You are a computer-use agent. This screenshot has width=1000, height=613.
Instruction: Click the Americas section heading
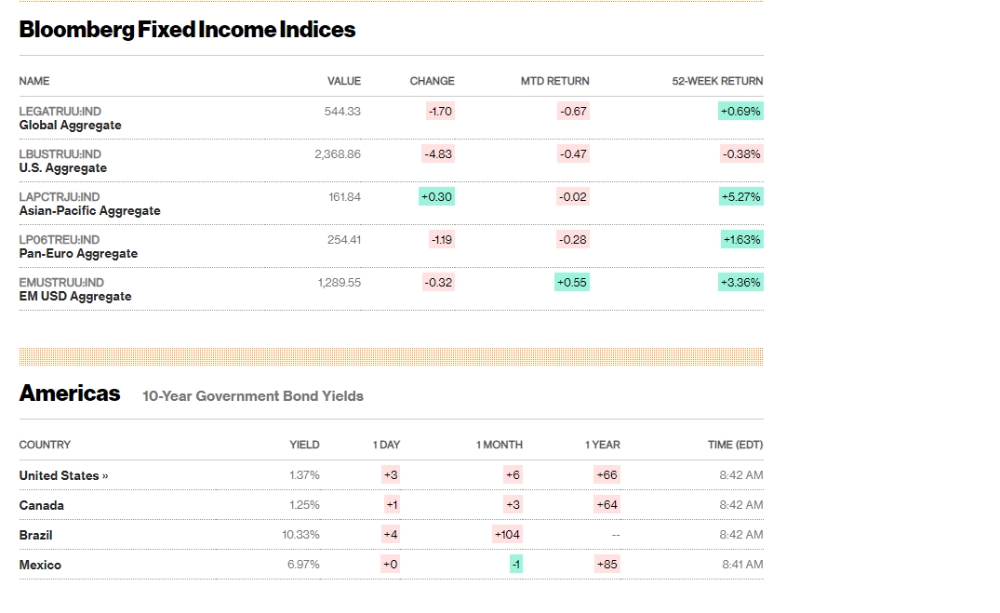click(x=70, y=394)
